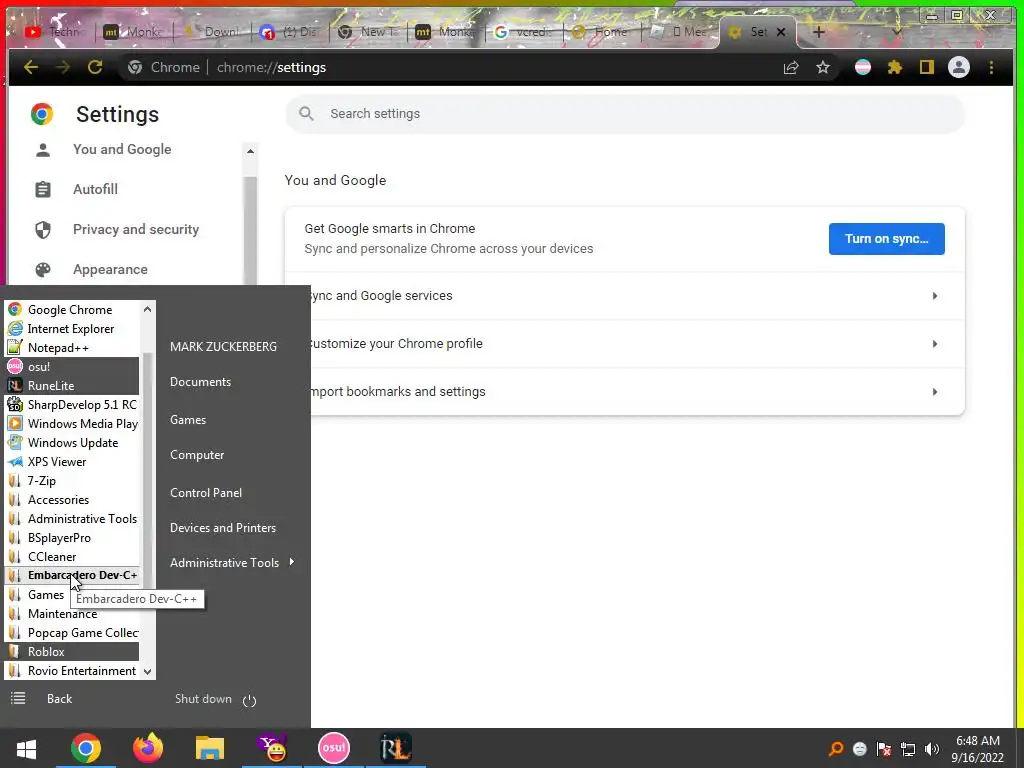1024x768 pixels.
Task: Bookmark this page with the star icon
Action: 823,67
